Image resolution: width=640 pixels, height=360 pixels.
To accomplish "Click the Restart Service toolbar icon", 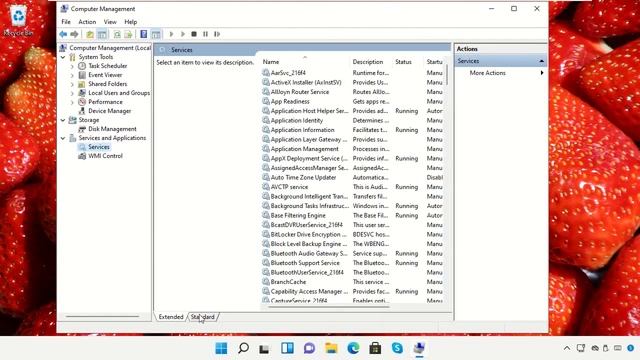I will [217, 34].
